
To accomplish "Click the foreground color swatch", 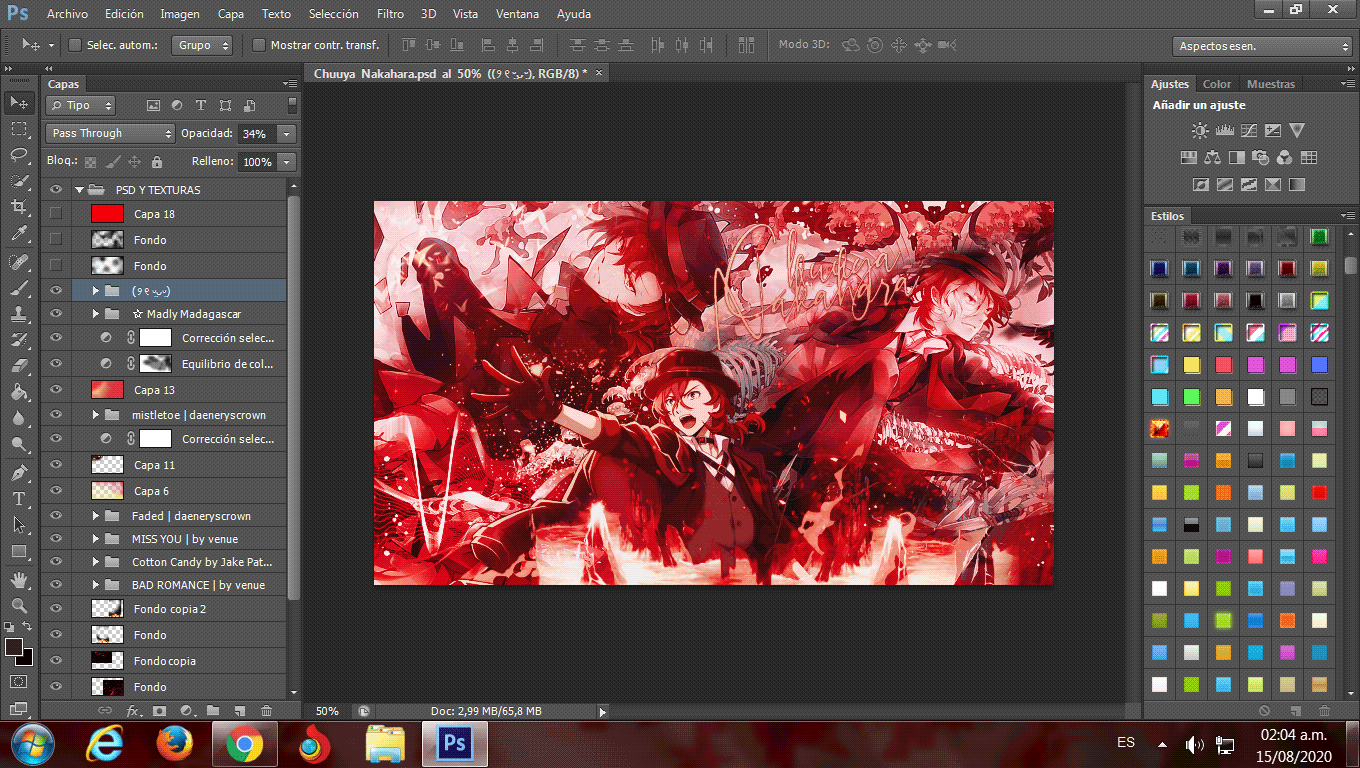I will point(13,648).
